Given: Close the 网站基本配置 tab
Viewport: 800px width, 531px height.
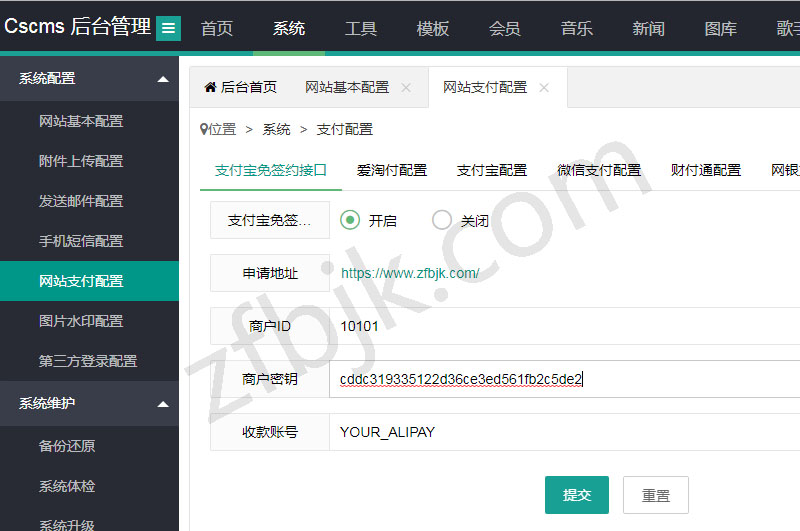Looking at the screenshot, I should point(406,88).
